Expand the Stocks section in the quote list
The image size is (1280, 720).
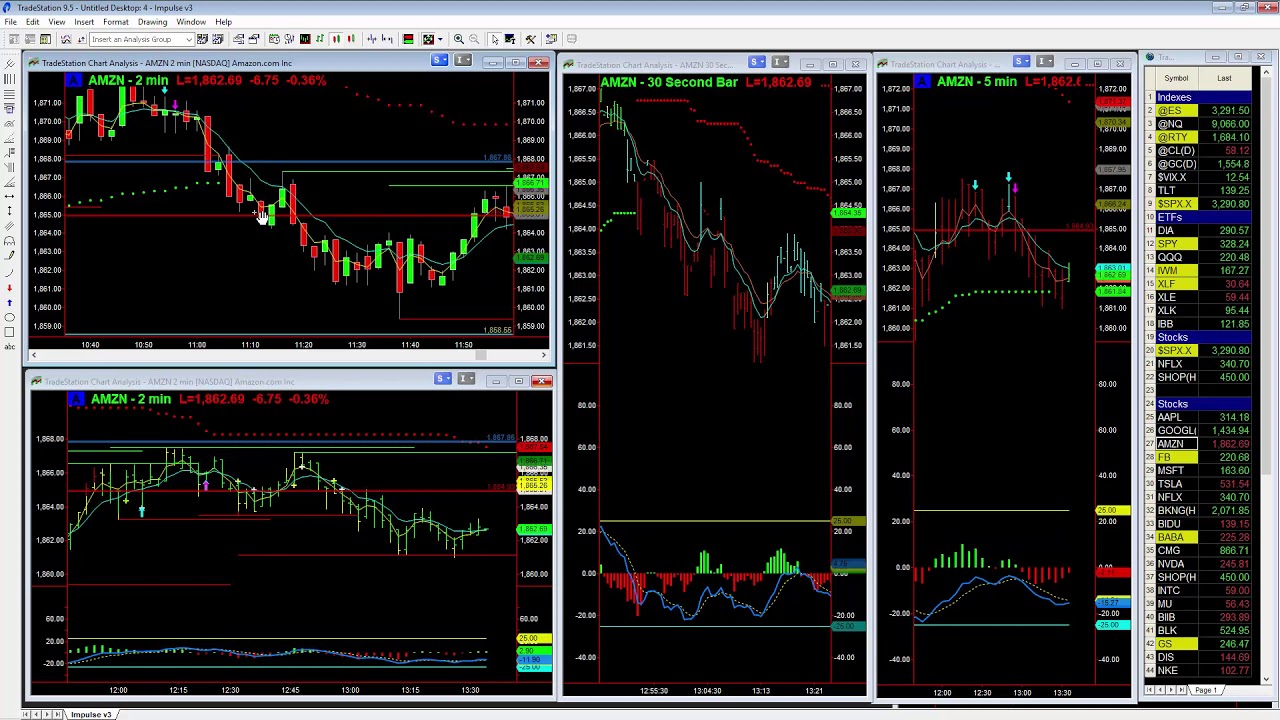pos(1172,403)
